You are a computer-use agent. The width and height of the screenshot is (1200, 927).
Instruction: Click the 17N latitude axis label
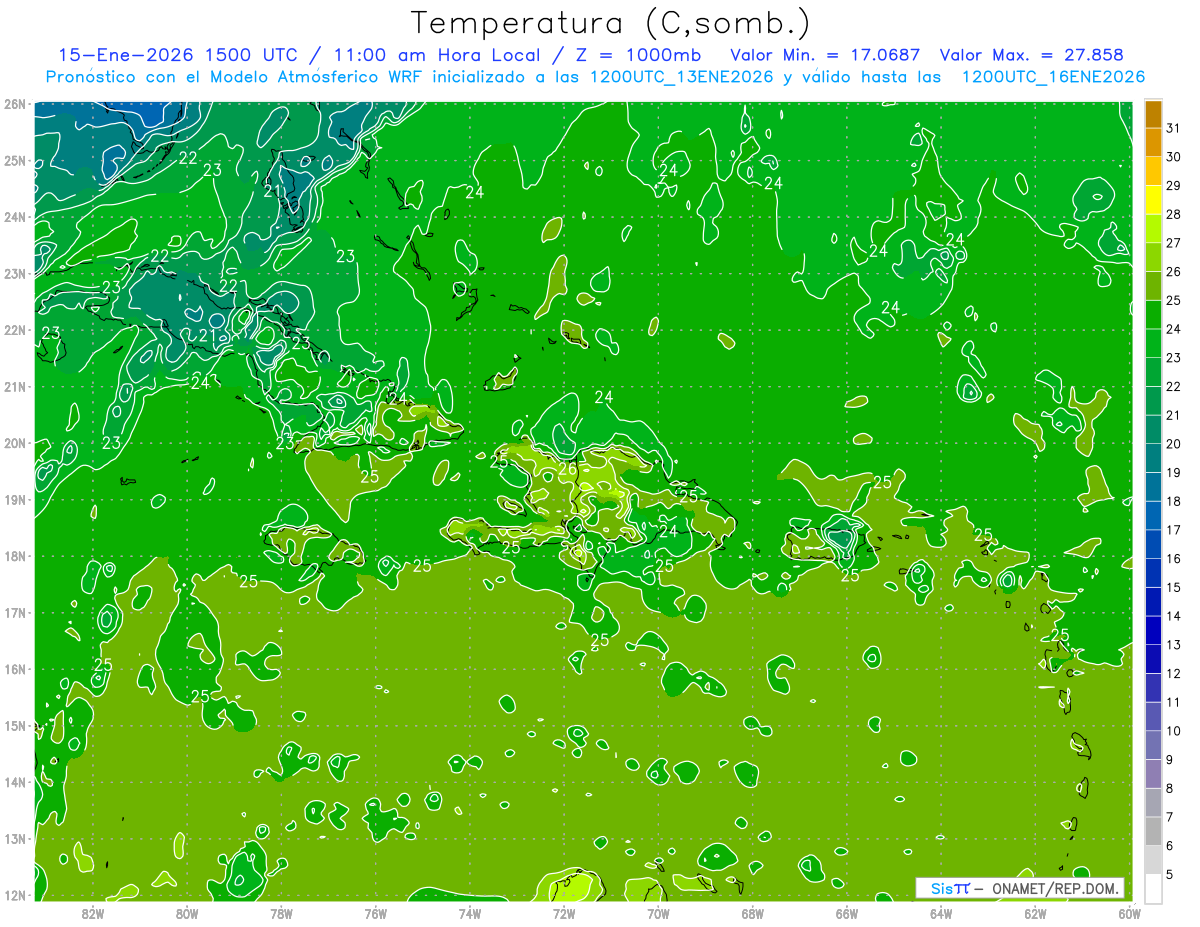coord(15,613)
